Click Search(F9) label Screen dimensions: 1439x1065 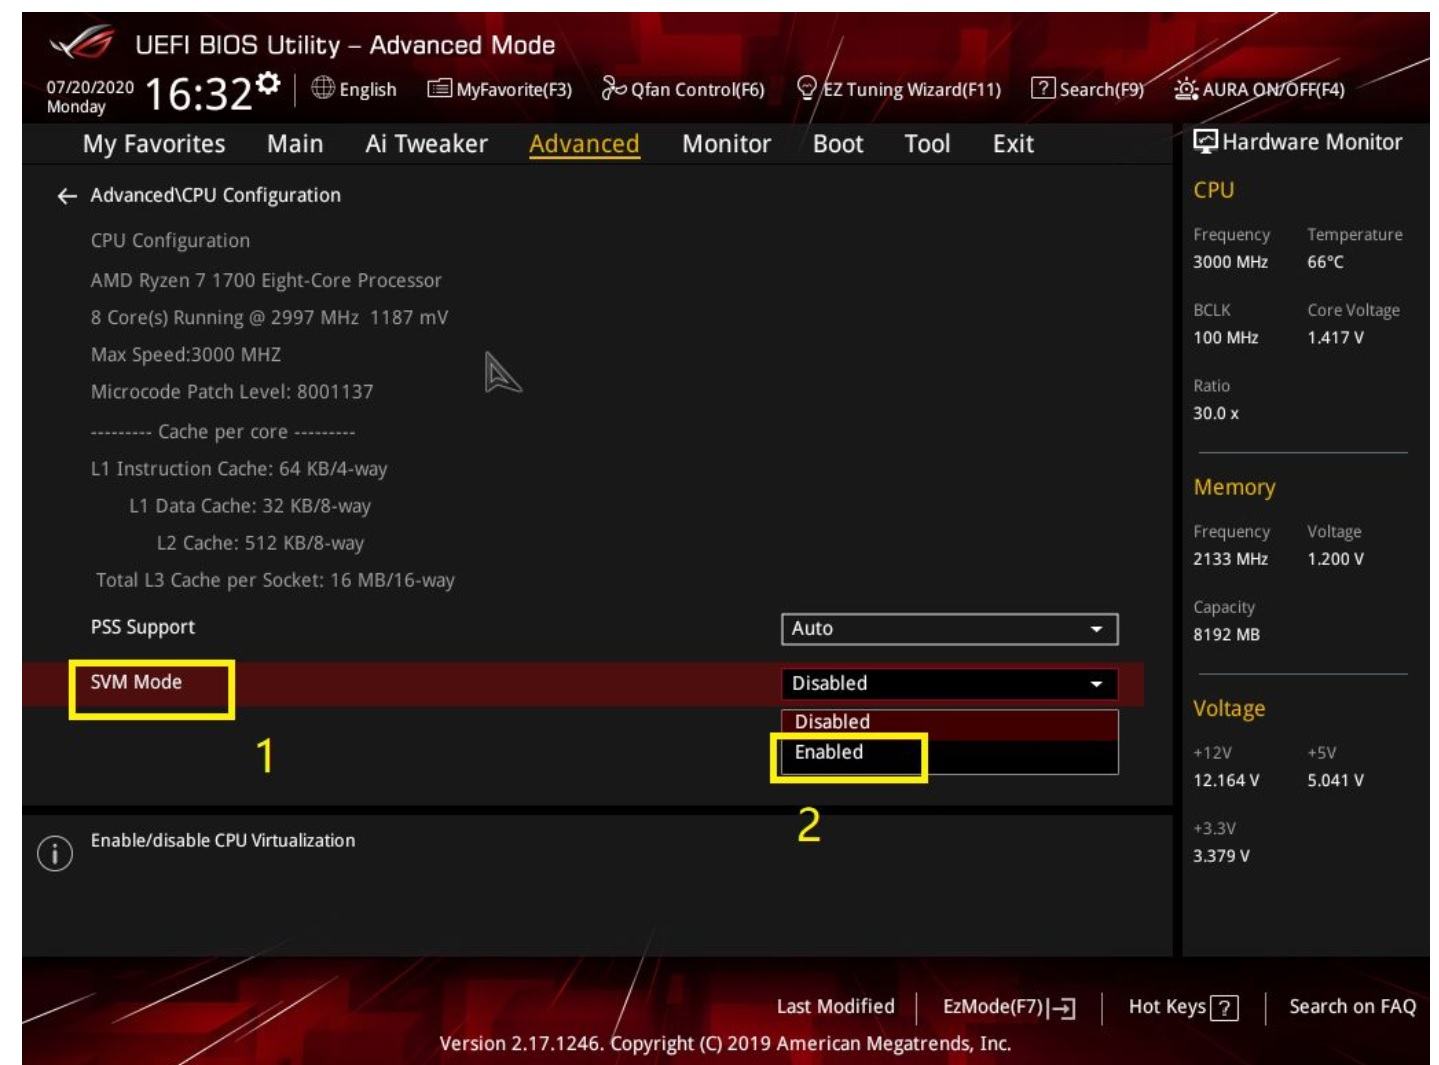tap(1101, 89)
